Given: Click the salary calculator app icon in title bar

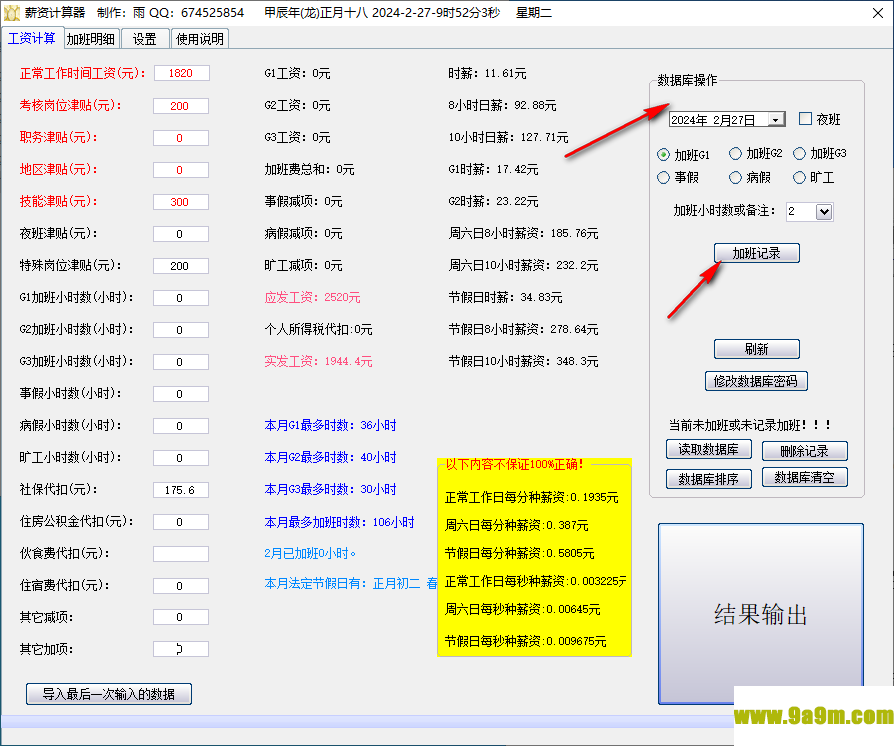Looking at the screenshot, I should 11,13.
